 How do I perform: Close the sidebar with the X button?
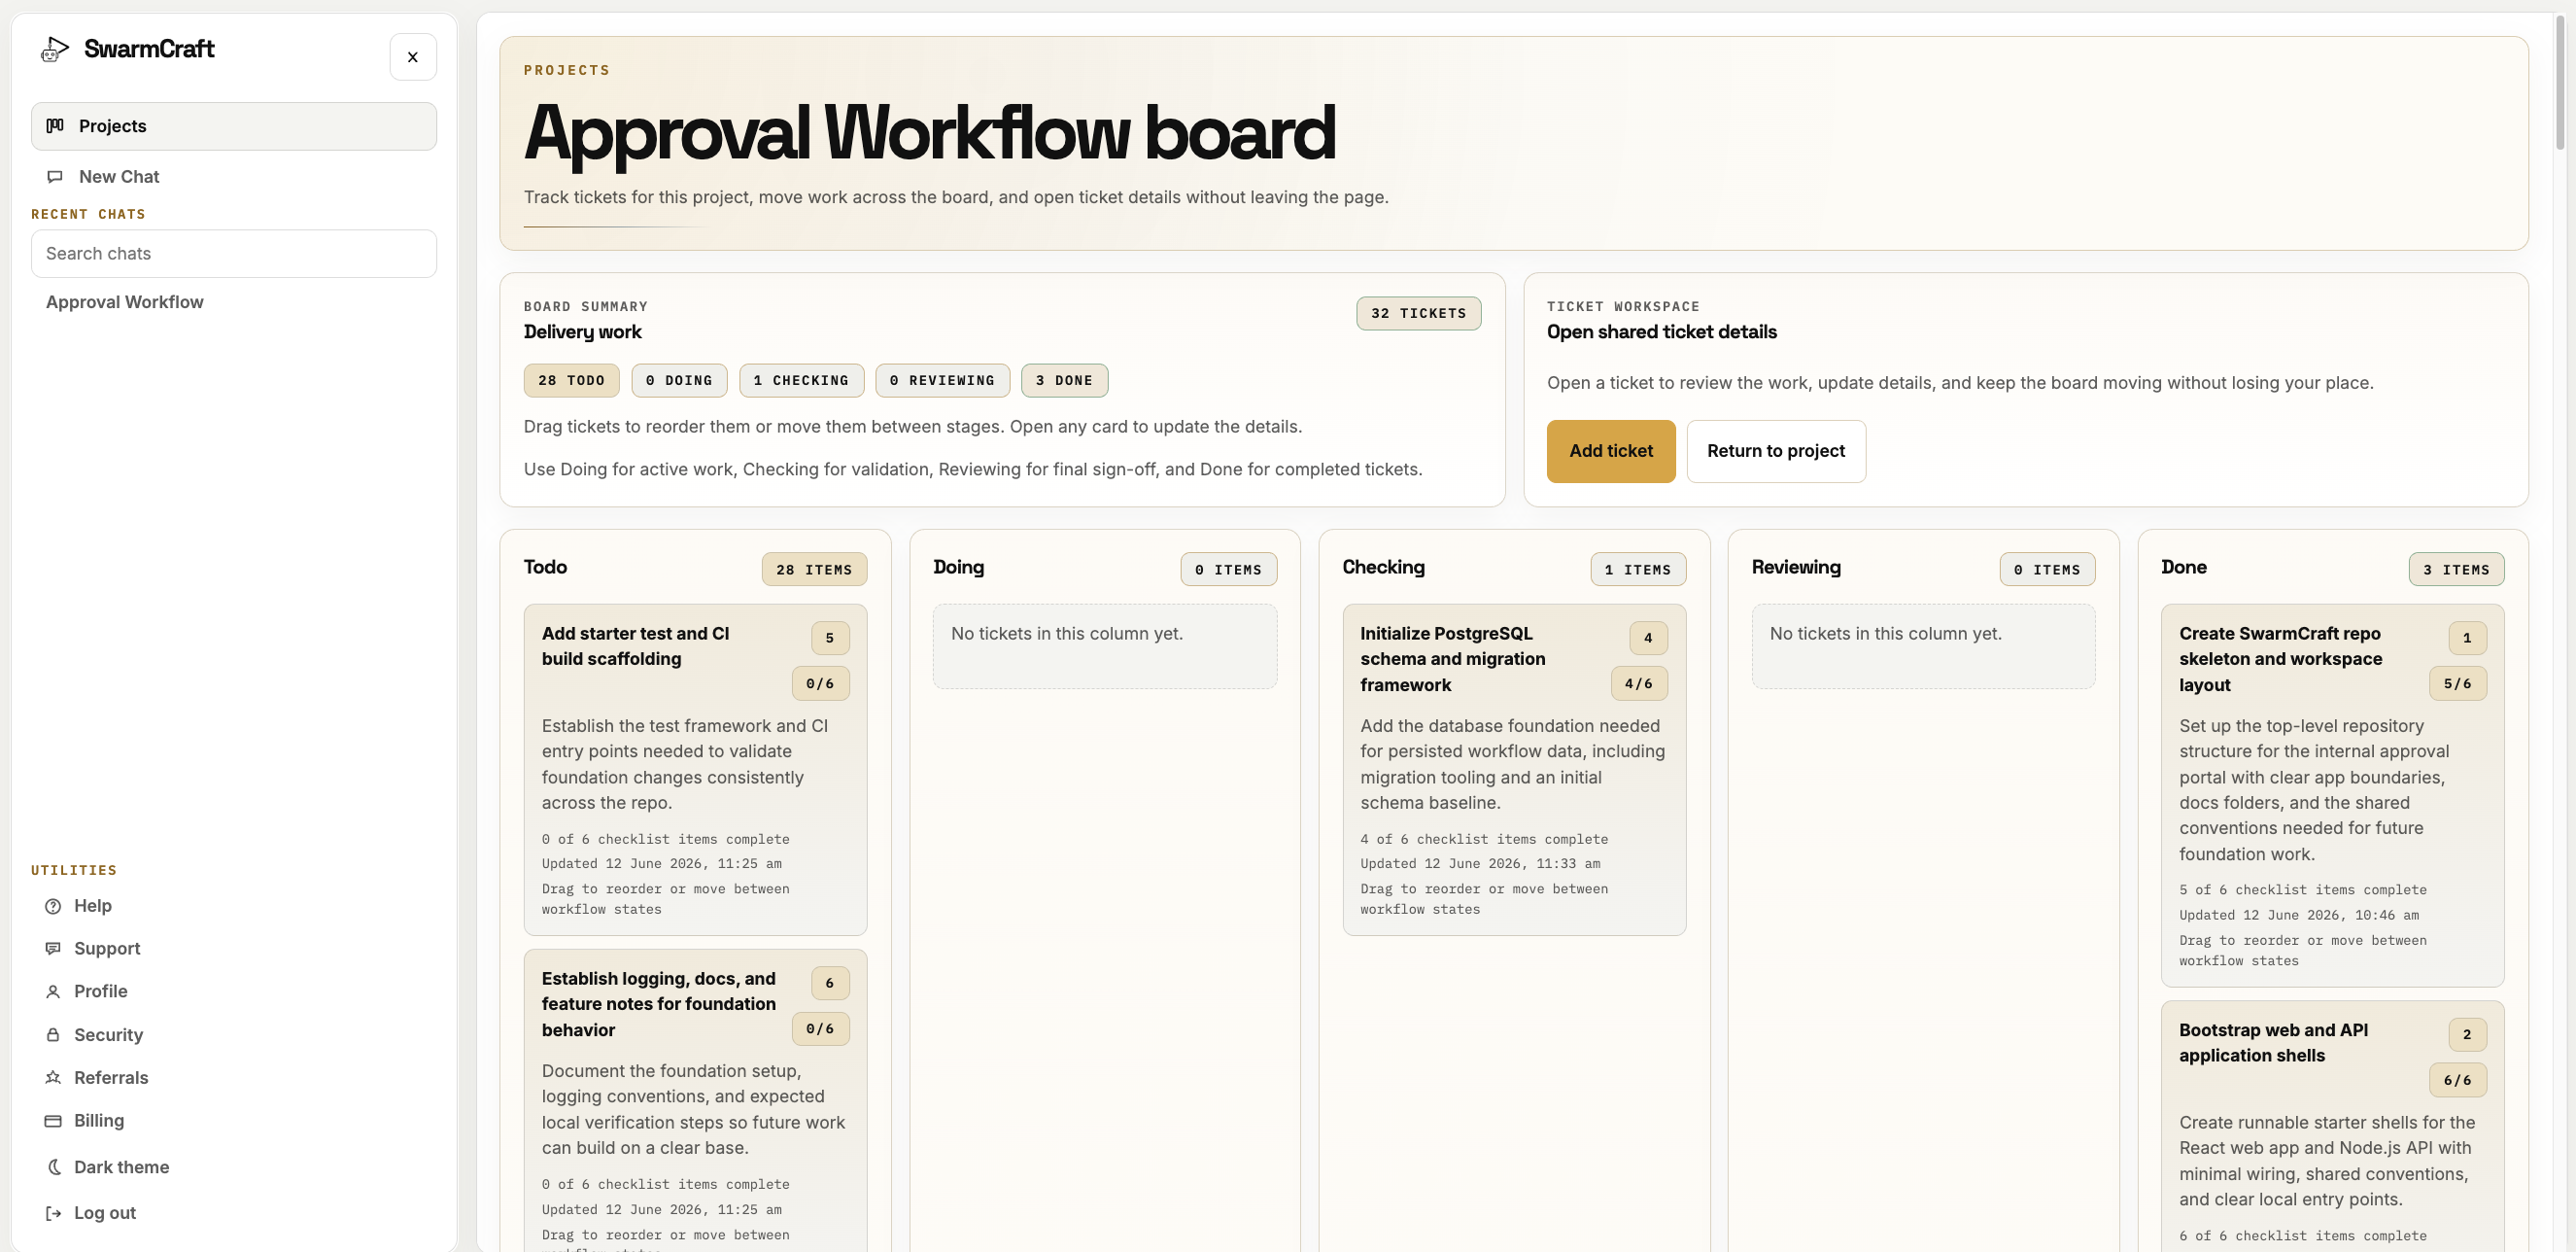(x=413, y=57)
